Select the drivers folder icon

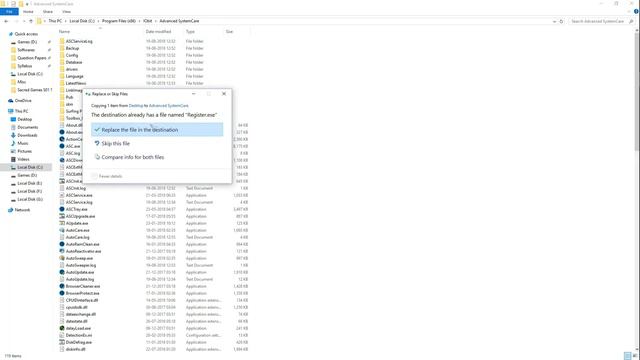62,69
